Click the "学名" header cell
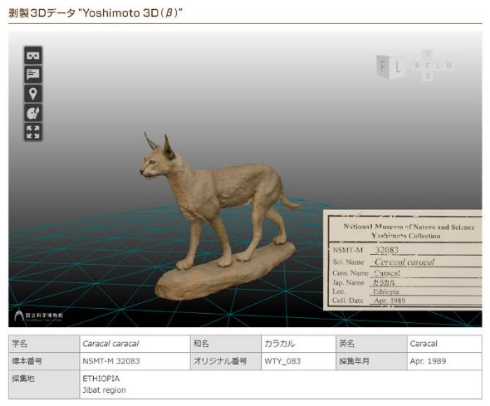This screenshot has width=490, height=406. coord(44,344)
